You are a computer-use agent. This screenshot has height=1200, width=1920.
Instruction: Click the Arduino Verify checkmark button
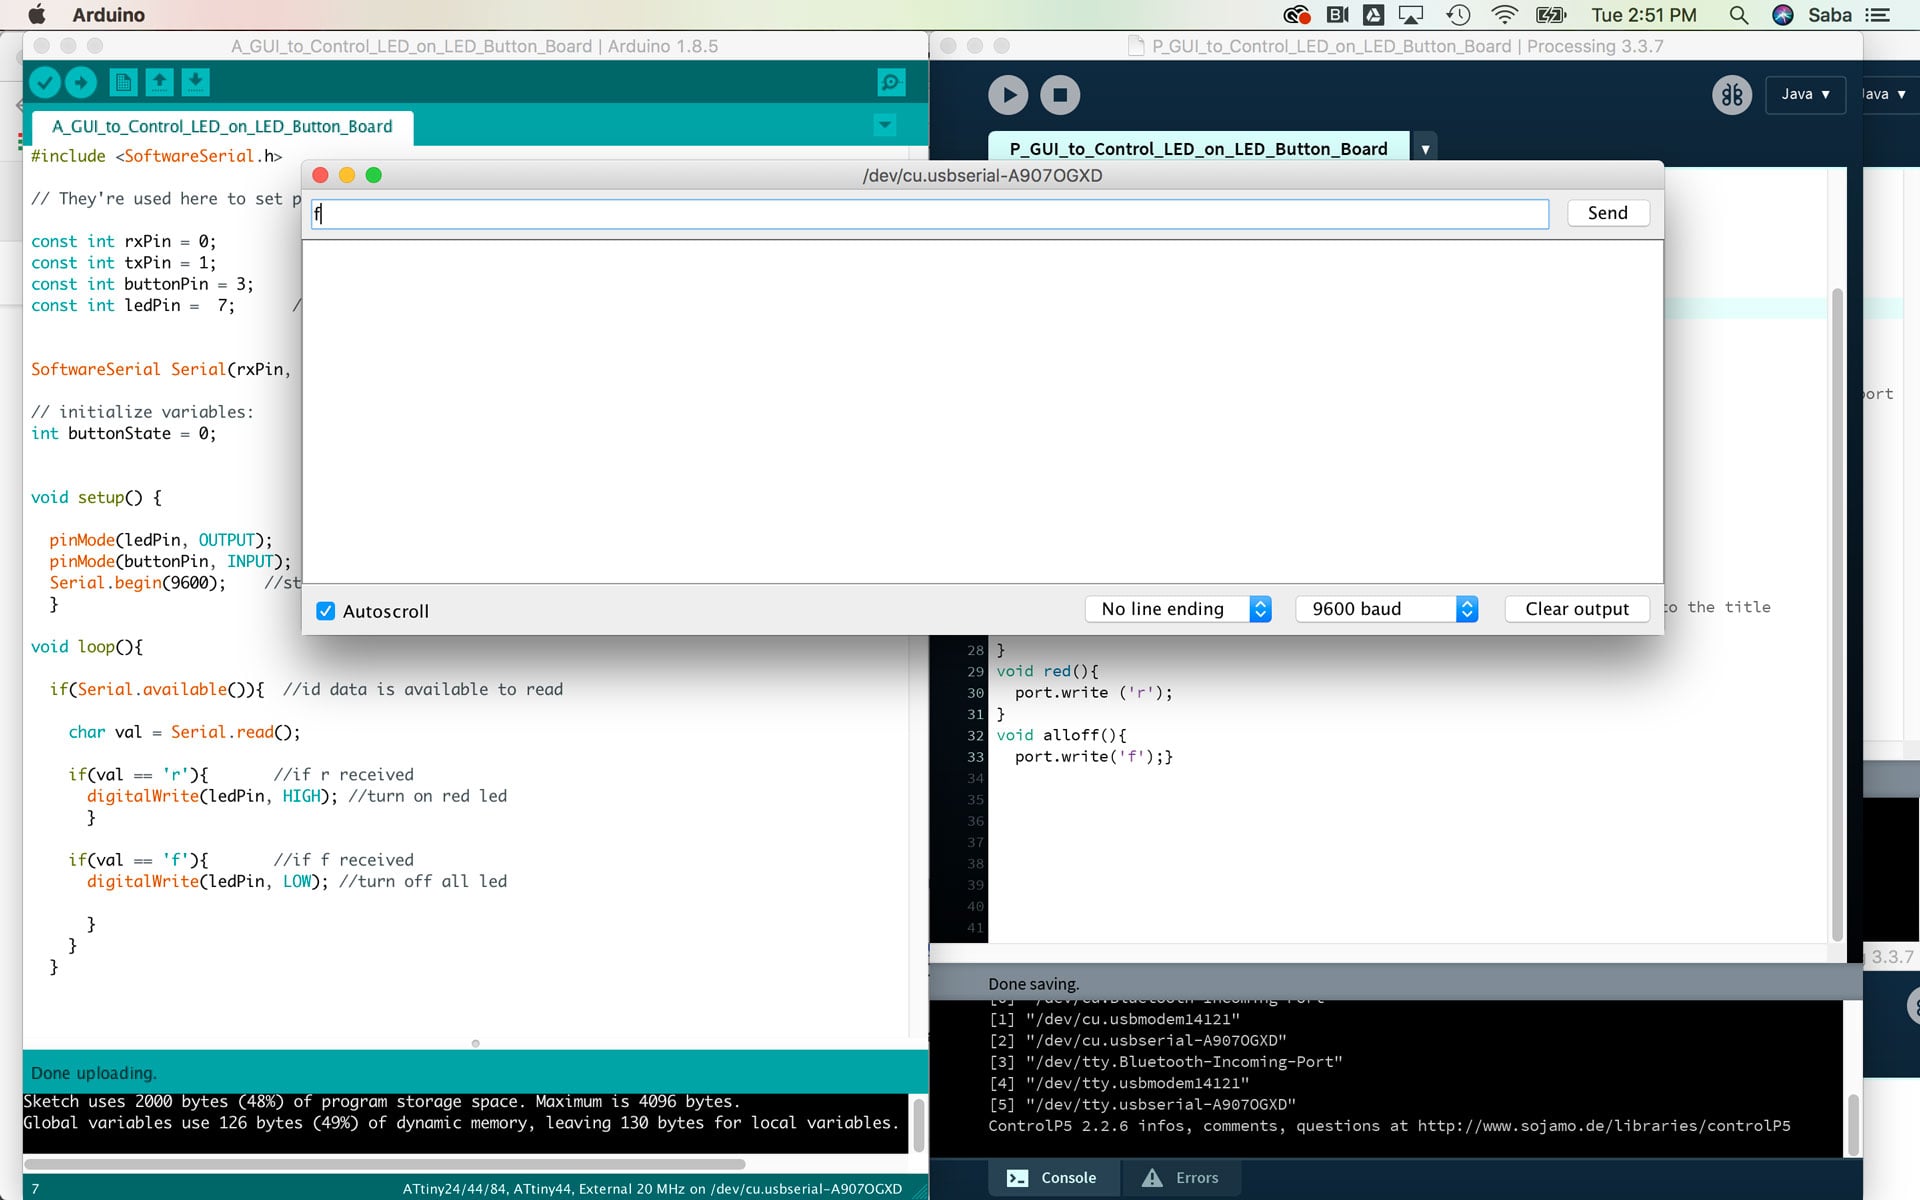click(45, 82)
